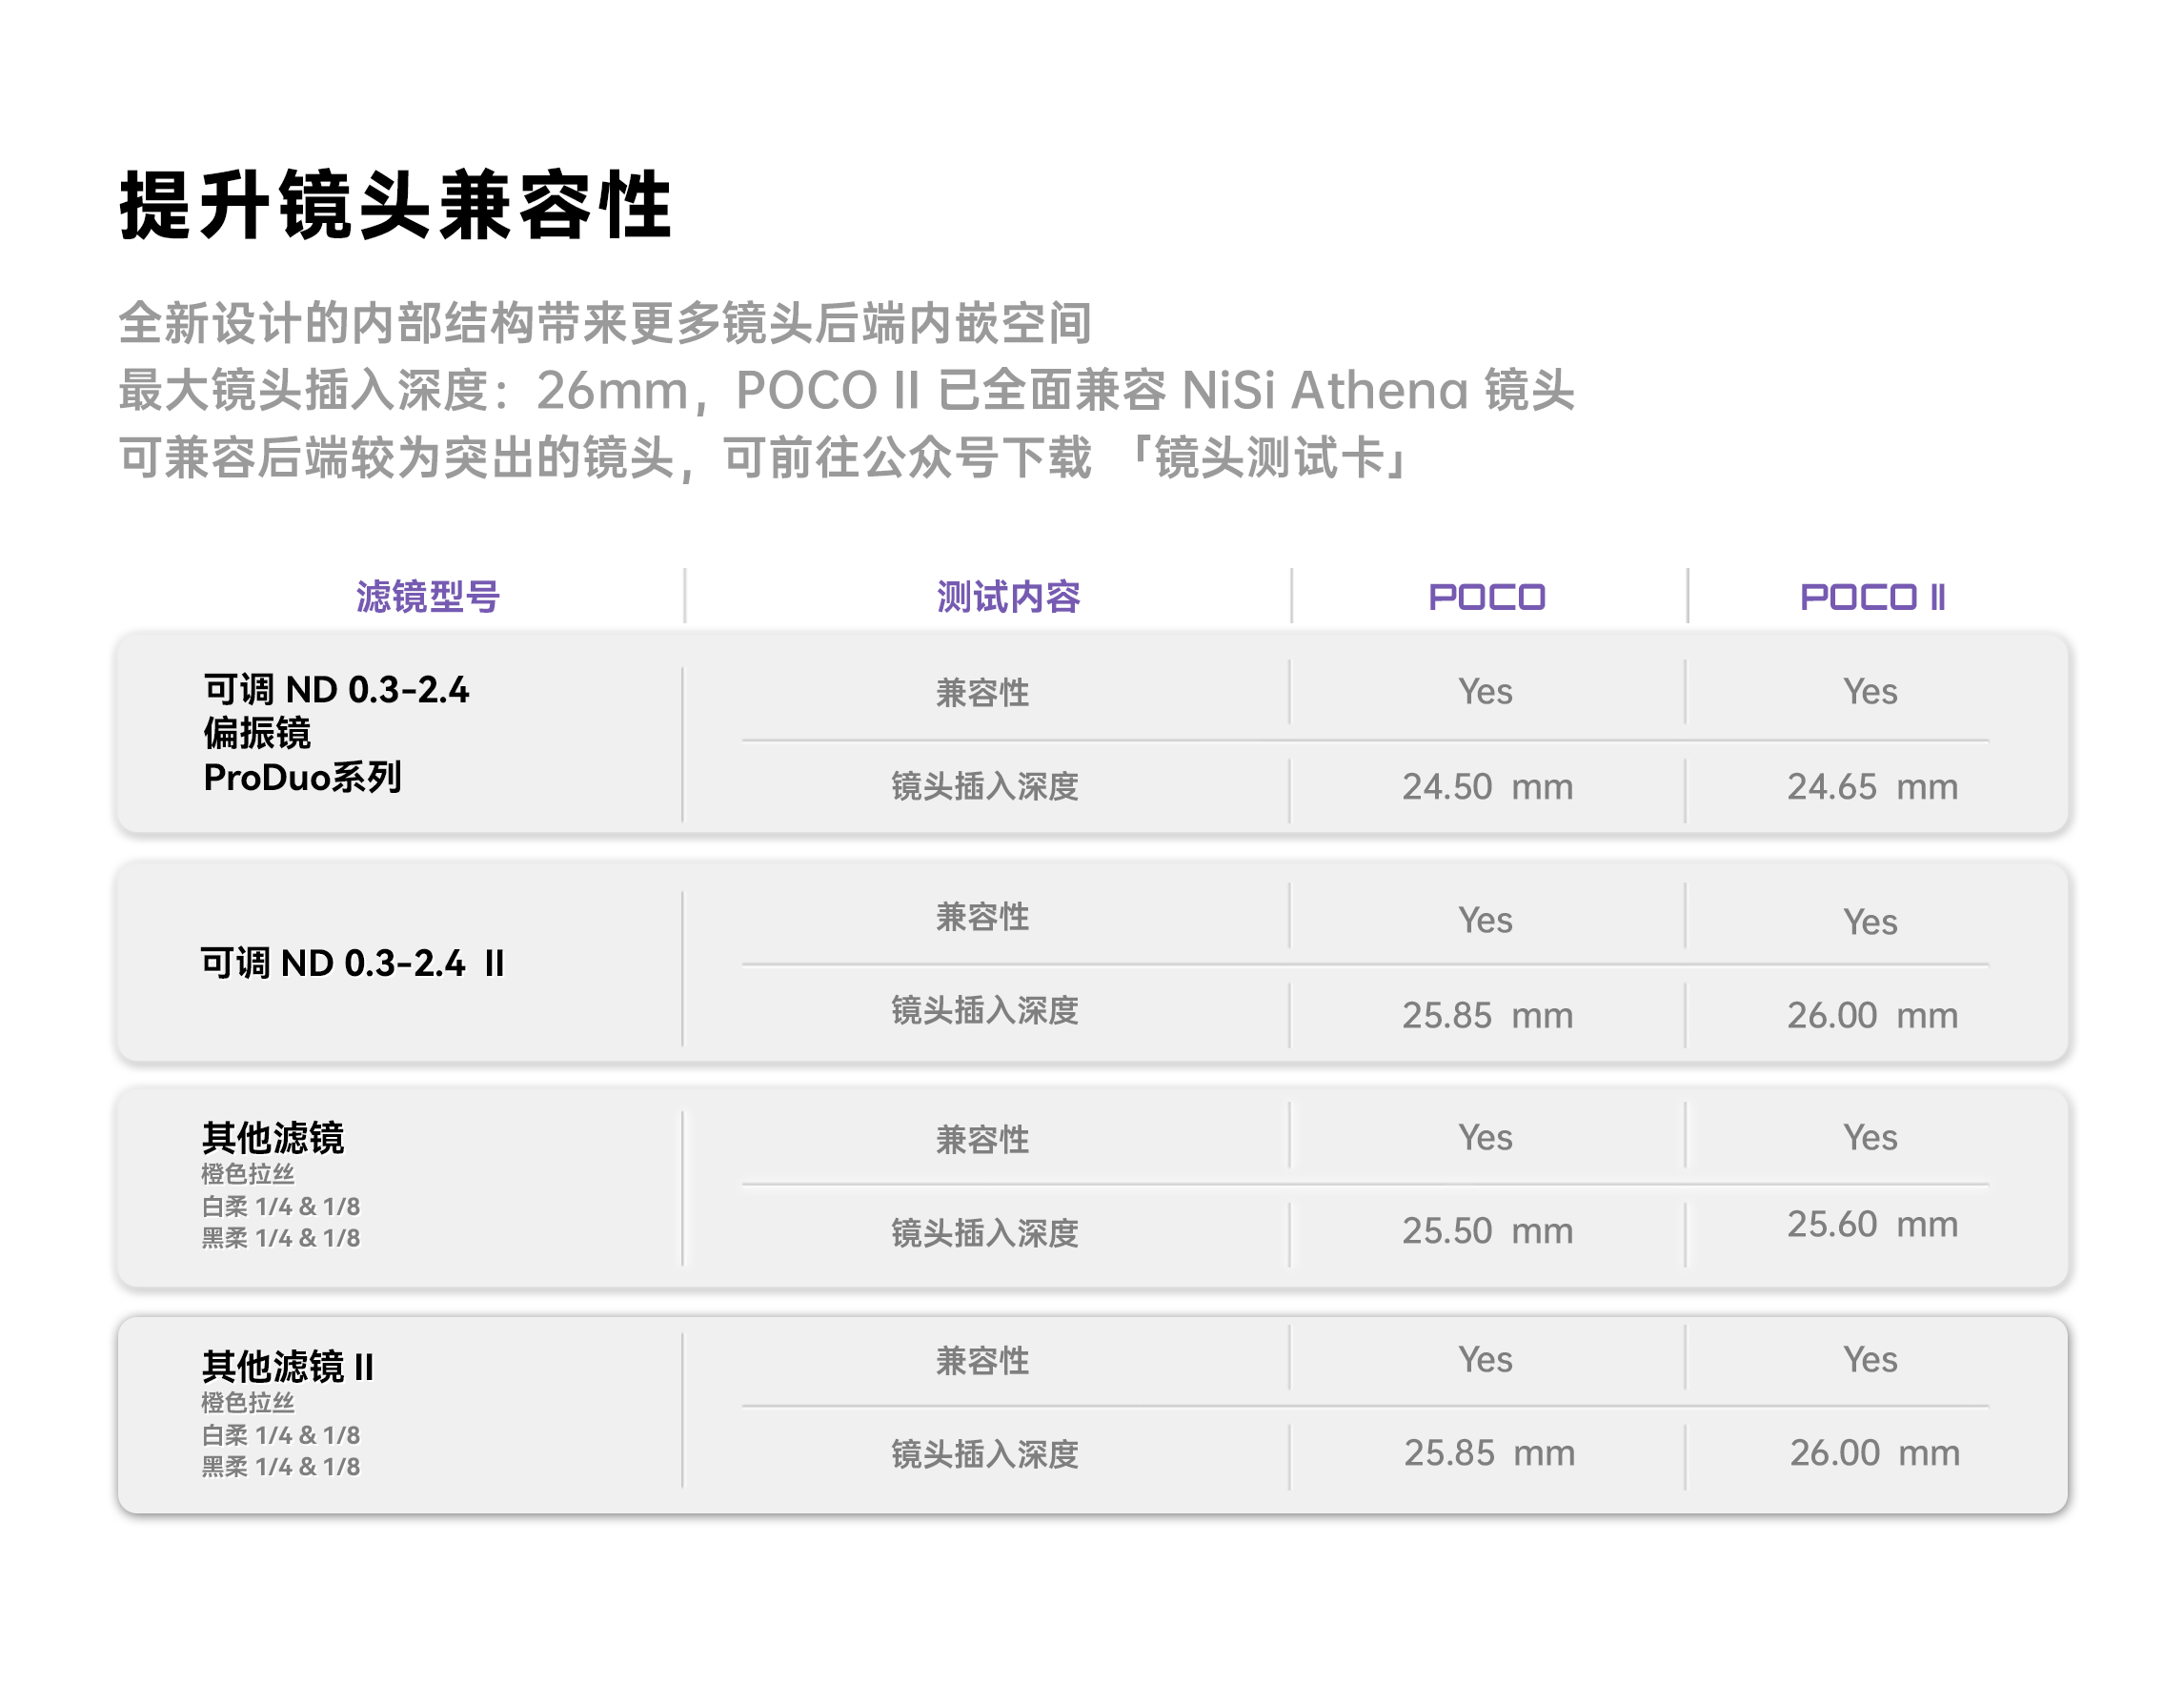Select "25.85 mm" in the 可调 ND 0.3-2.4 II card

click(x=1487, y=1015)
